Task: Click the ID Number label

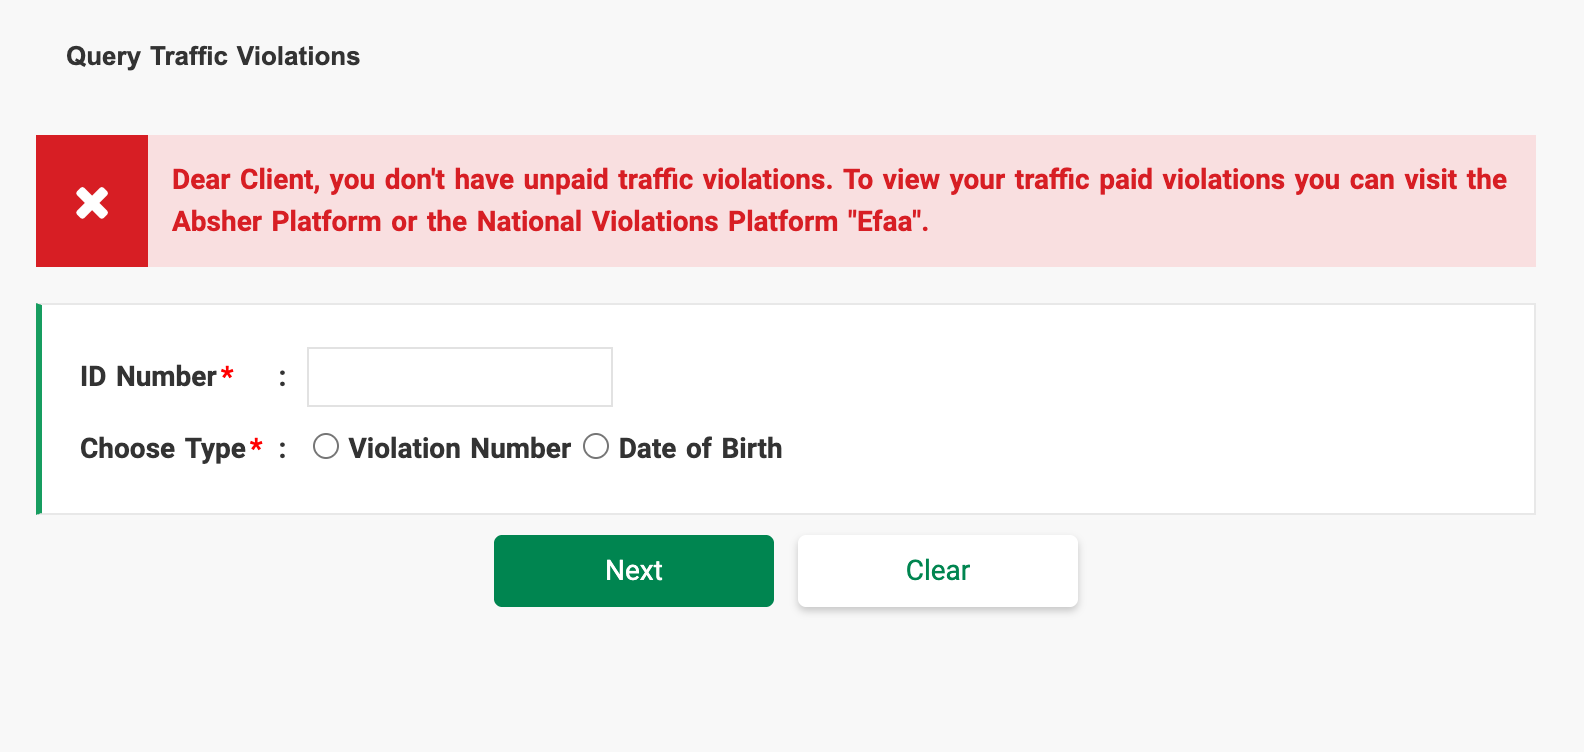Action: click(x=147, y=376)
